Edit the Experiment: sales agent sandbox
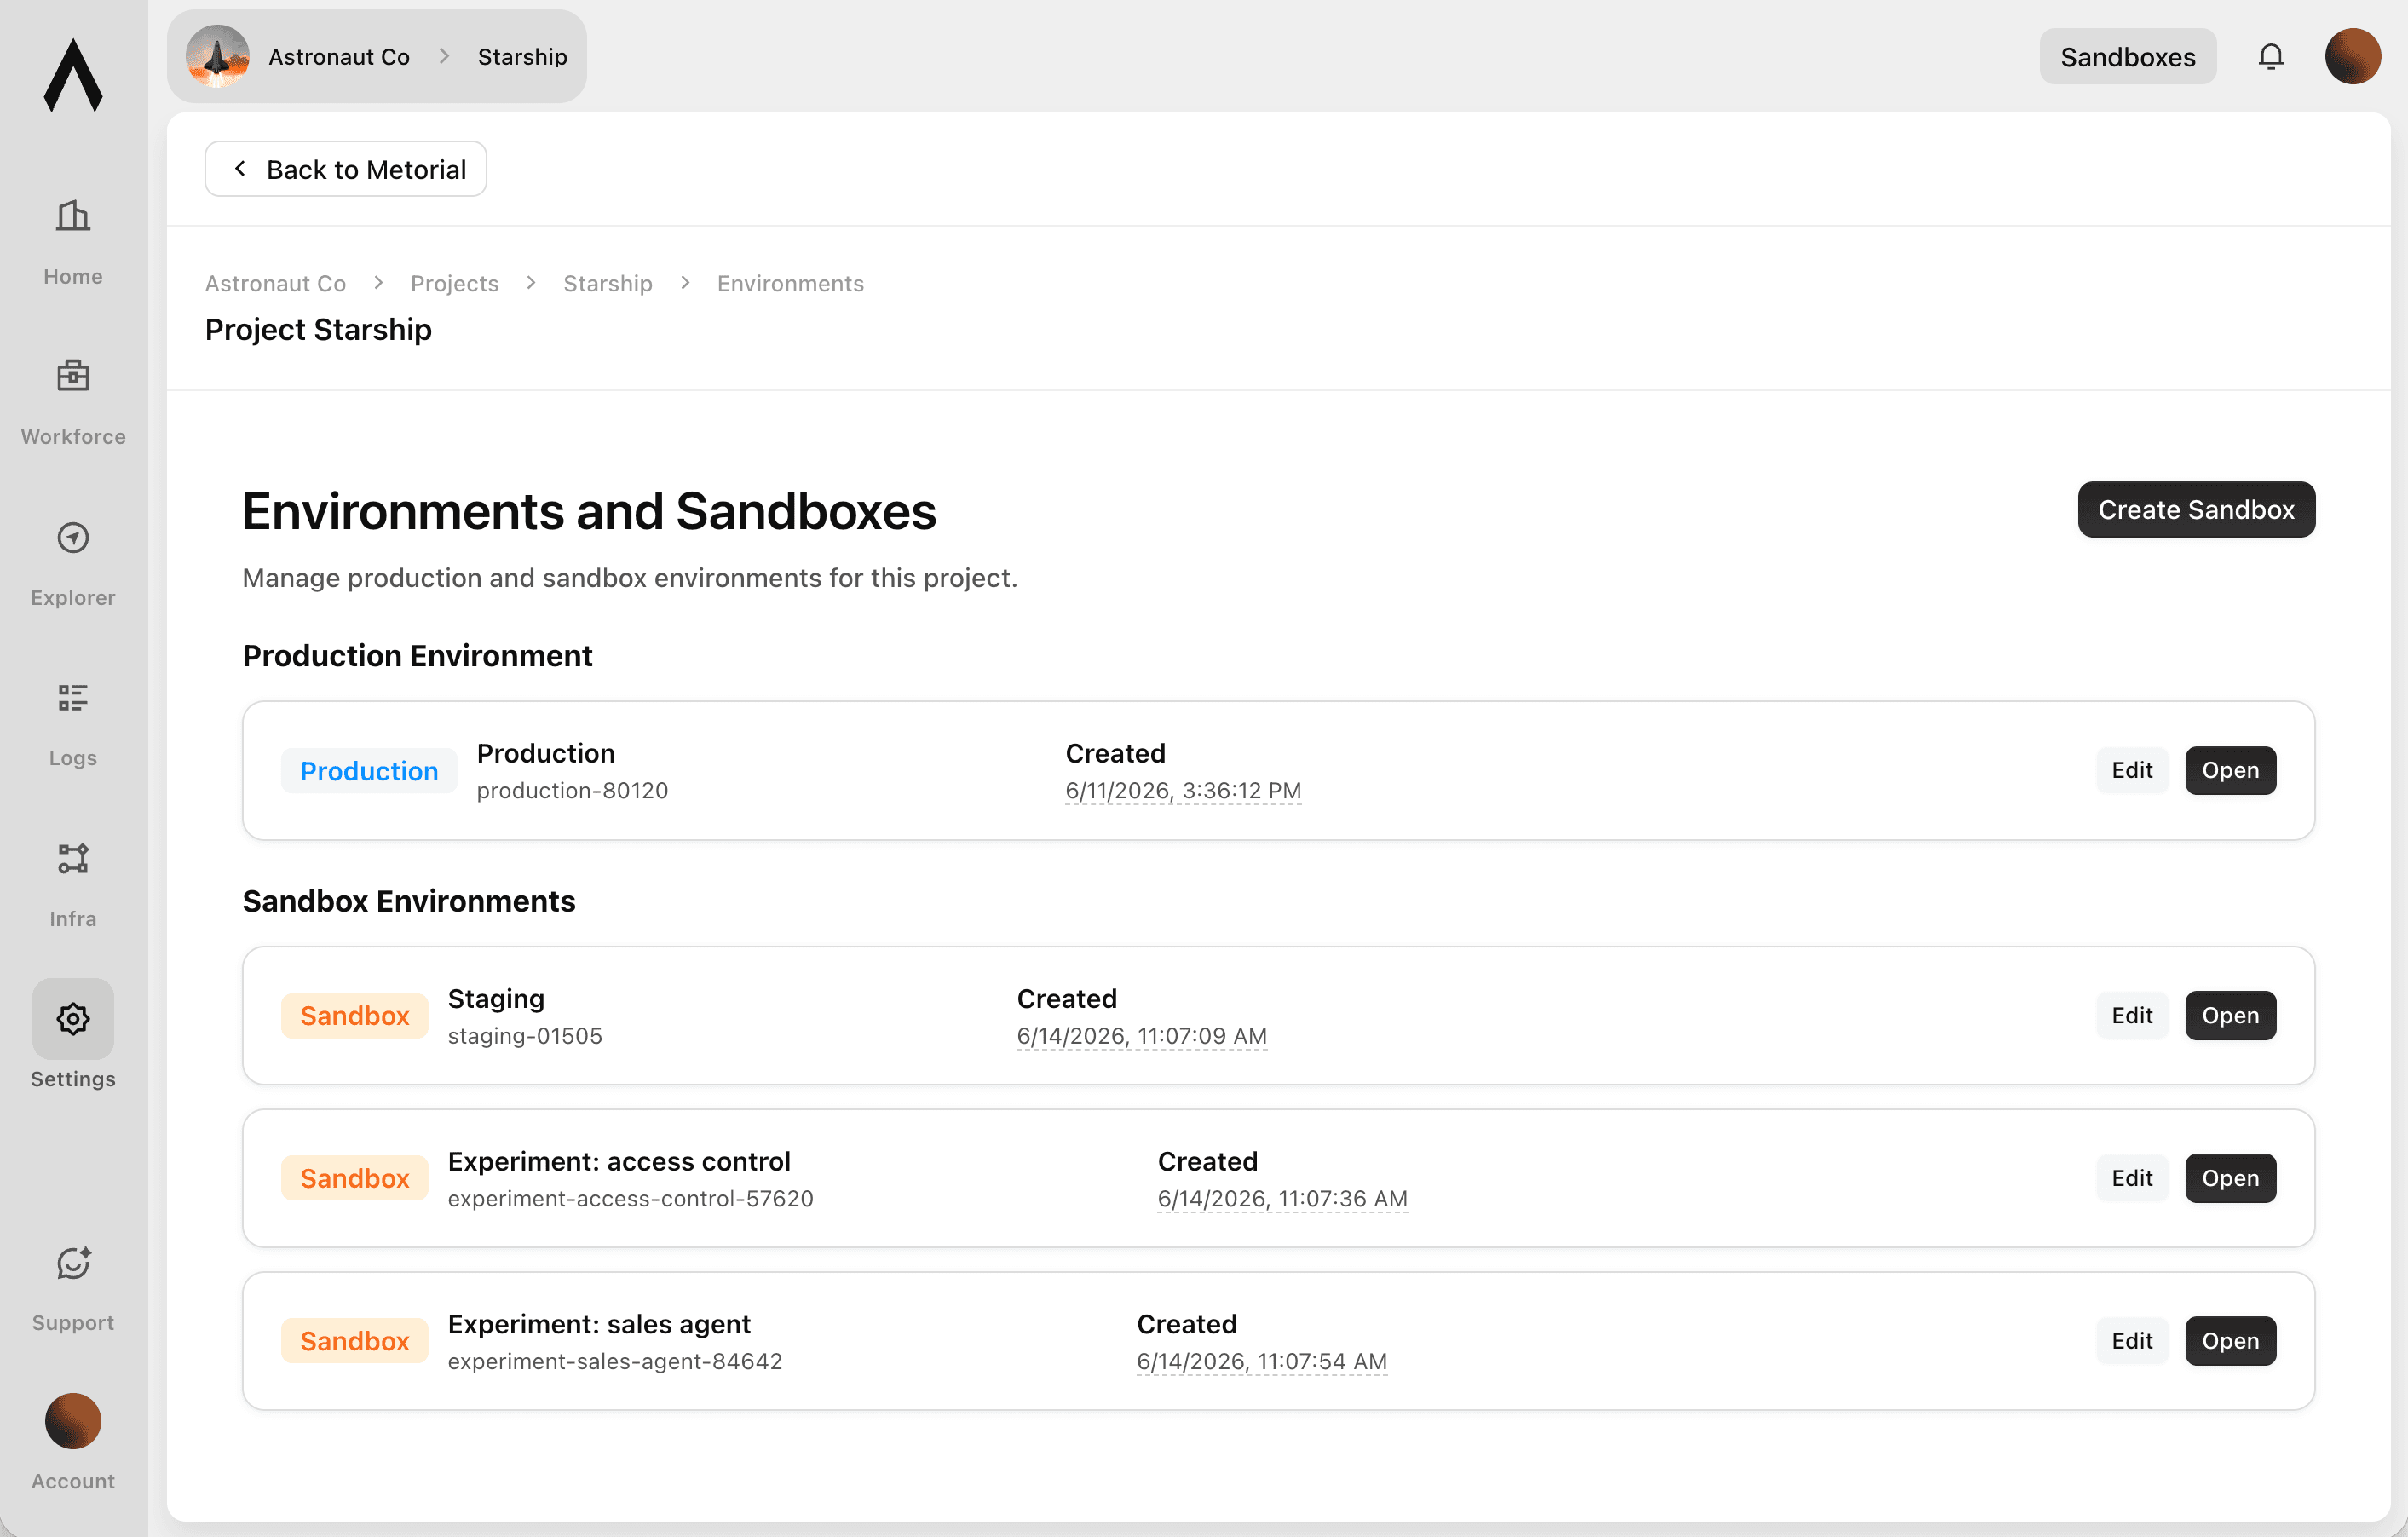This screenshot has height=1537, width=2408. click(x=2131, y=1341)
